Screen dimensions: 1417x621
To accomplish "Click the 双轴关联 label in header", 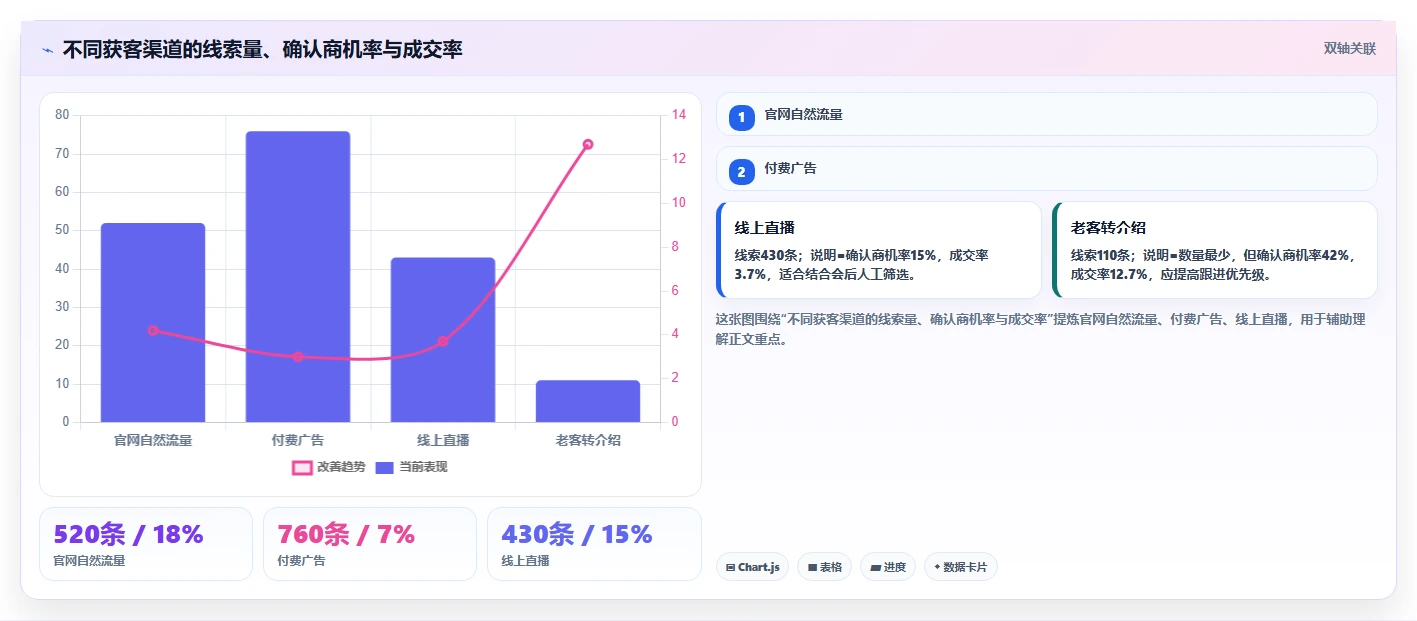I will pyautogui.click(x=1350, y=49).
